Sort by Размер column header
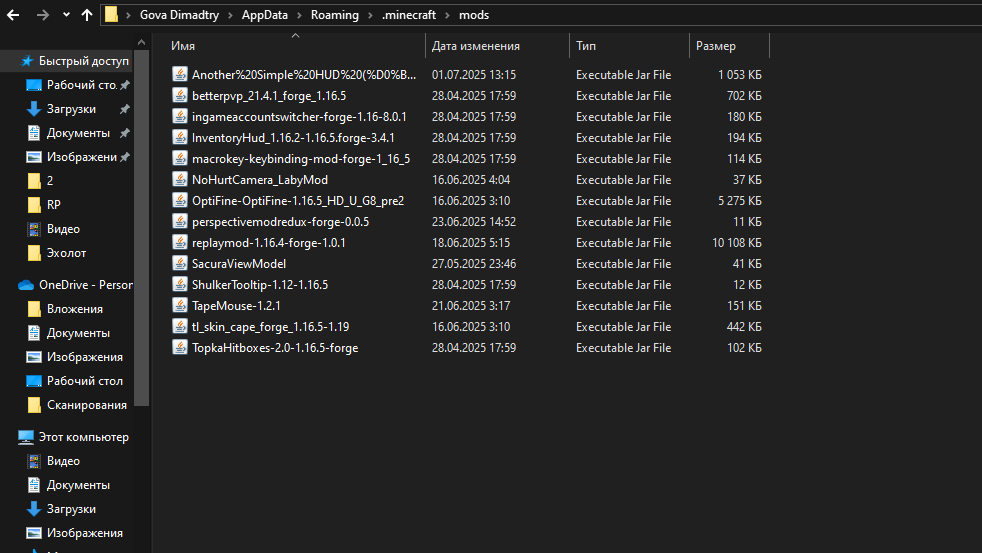 tap(716, 46)
